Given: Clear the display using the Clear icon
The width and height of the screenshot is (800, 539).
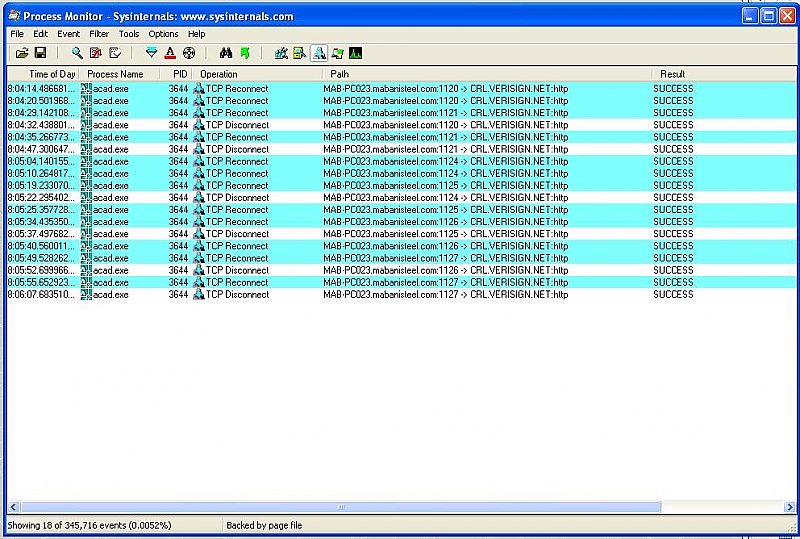Looking at the screenshot, I should [x=115, y=53].
